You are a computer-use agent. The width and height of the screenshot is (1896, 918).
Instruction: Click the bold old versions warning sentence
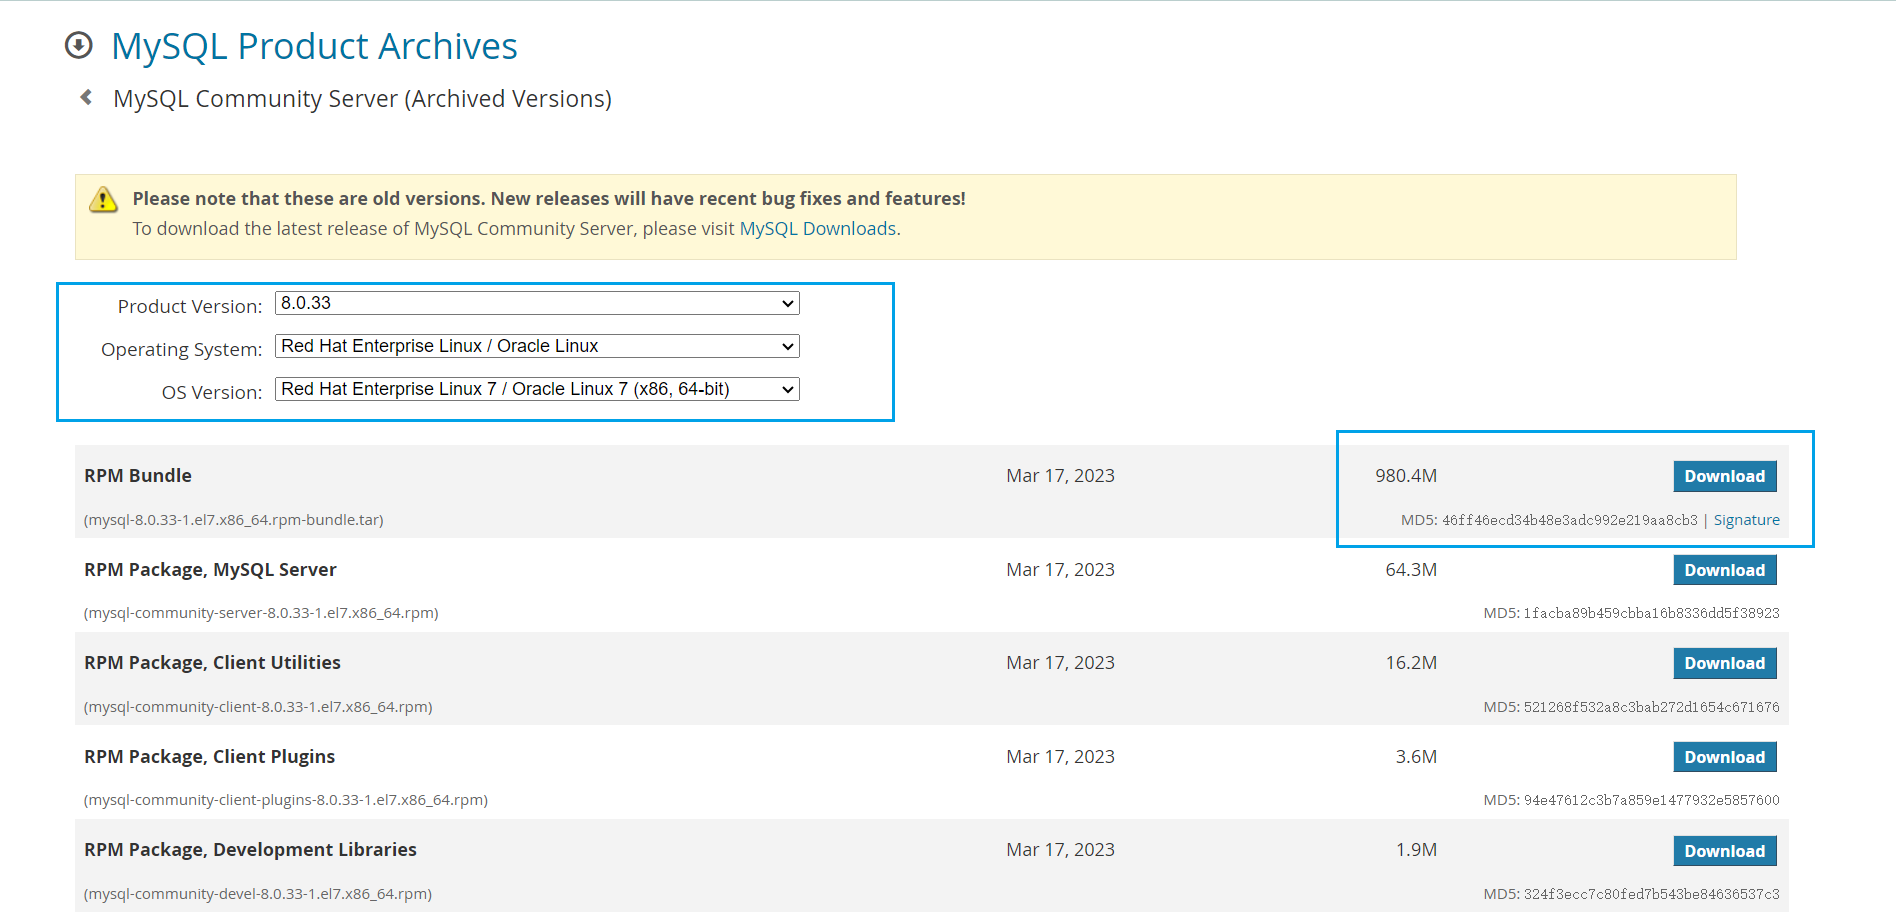[549, 199]
